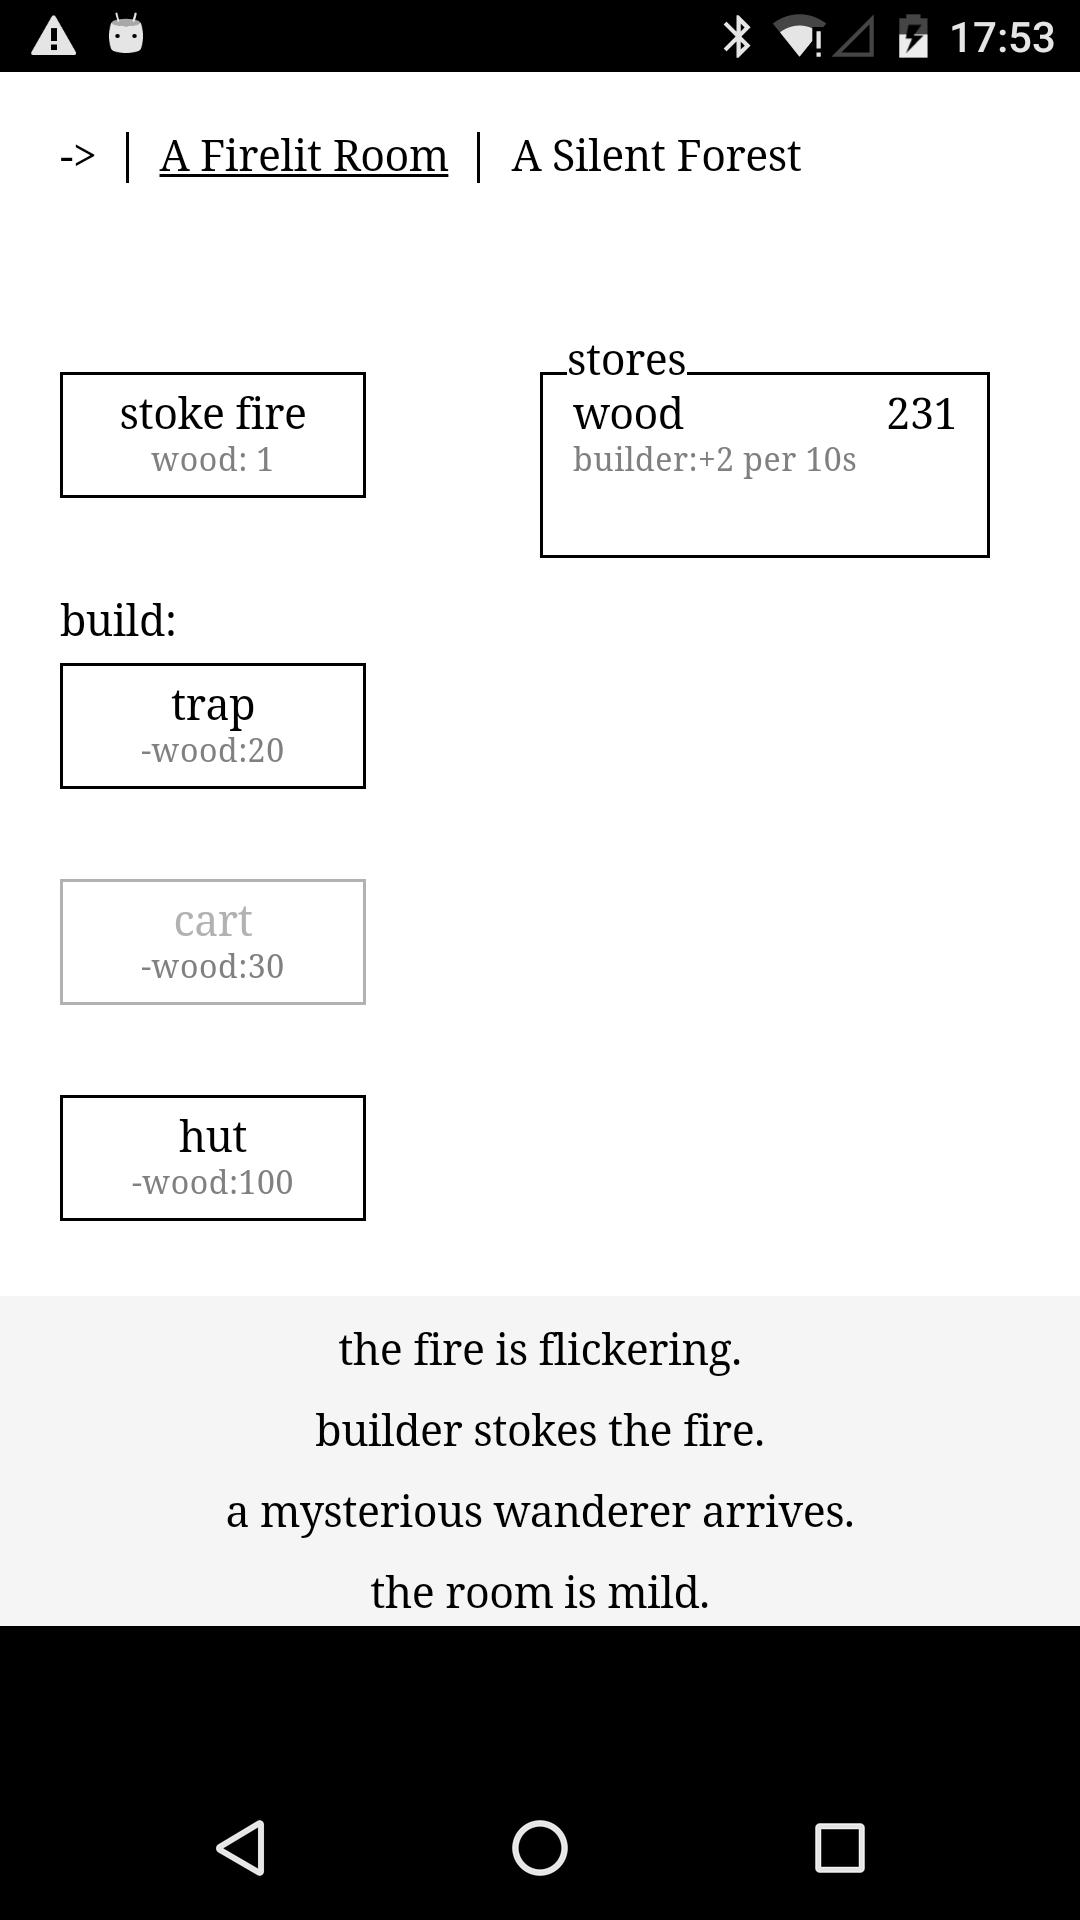Tap the arrow menu icon
The height and width of the screenshot is (1920, 1080).
pos(77,156)
